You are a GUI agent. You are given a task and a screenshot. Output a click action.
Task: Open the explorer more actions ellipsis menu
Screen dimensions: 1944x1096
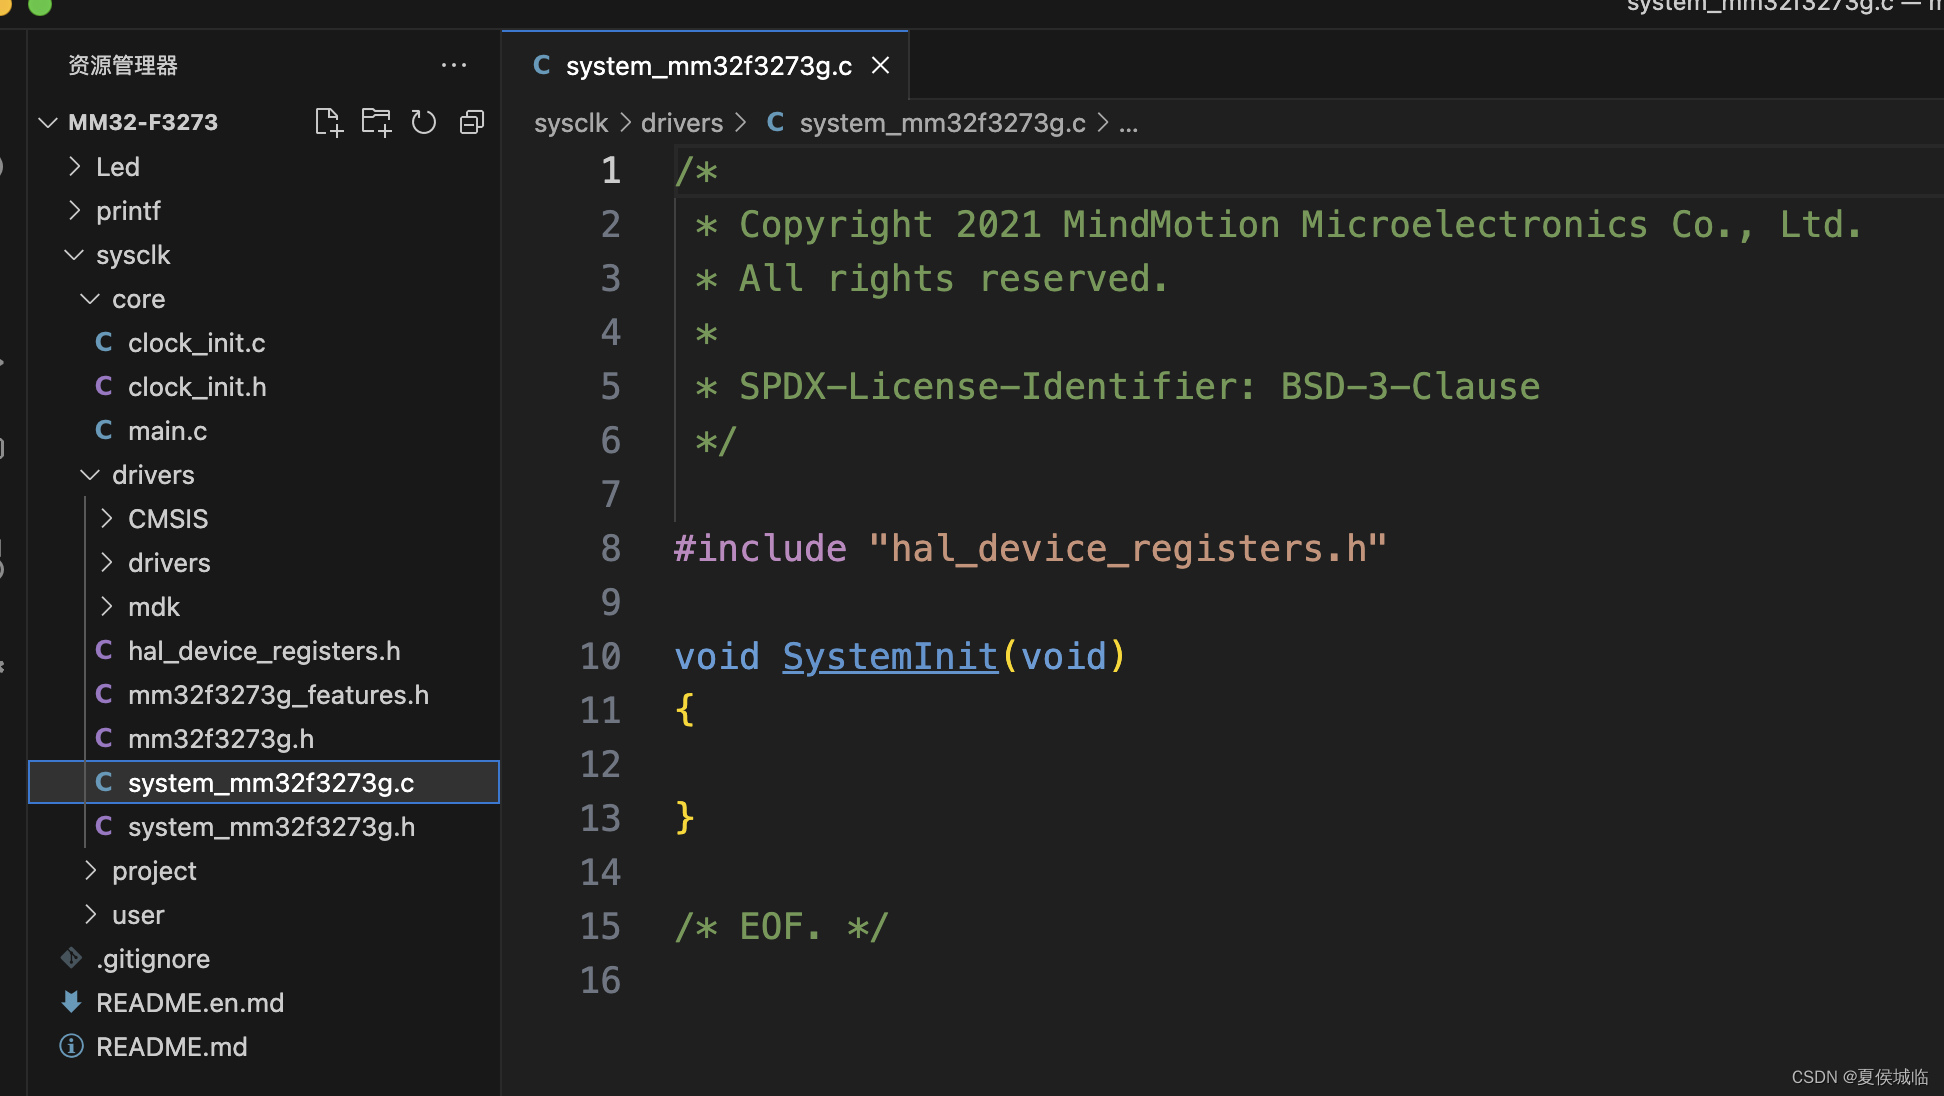(454, 65)
